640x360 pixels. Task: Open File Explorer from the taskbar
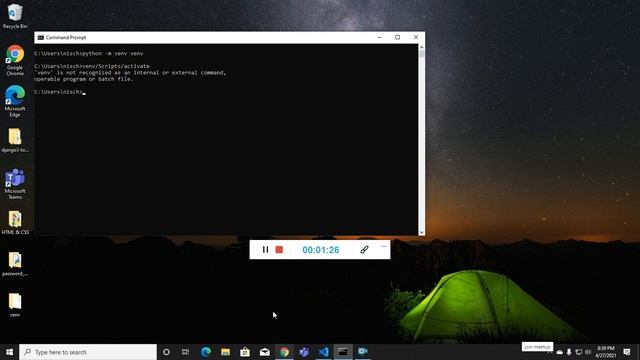click(225, 352)
